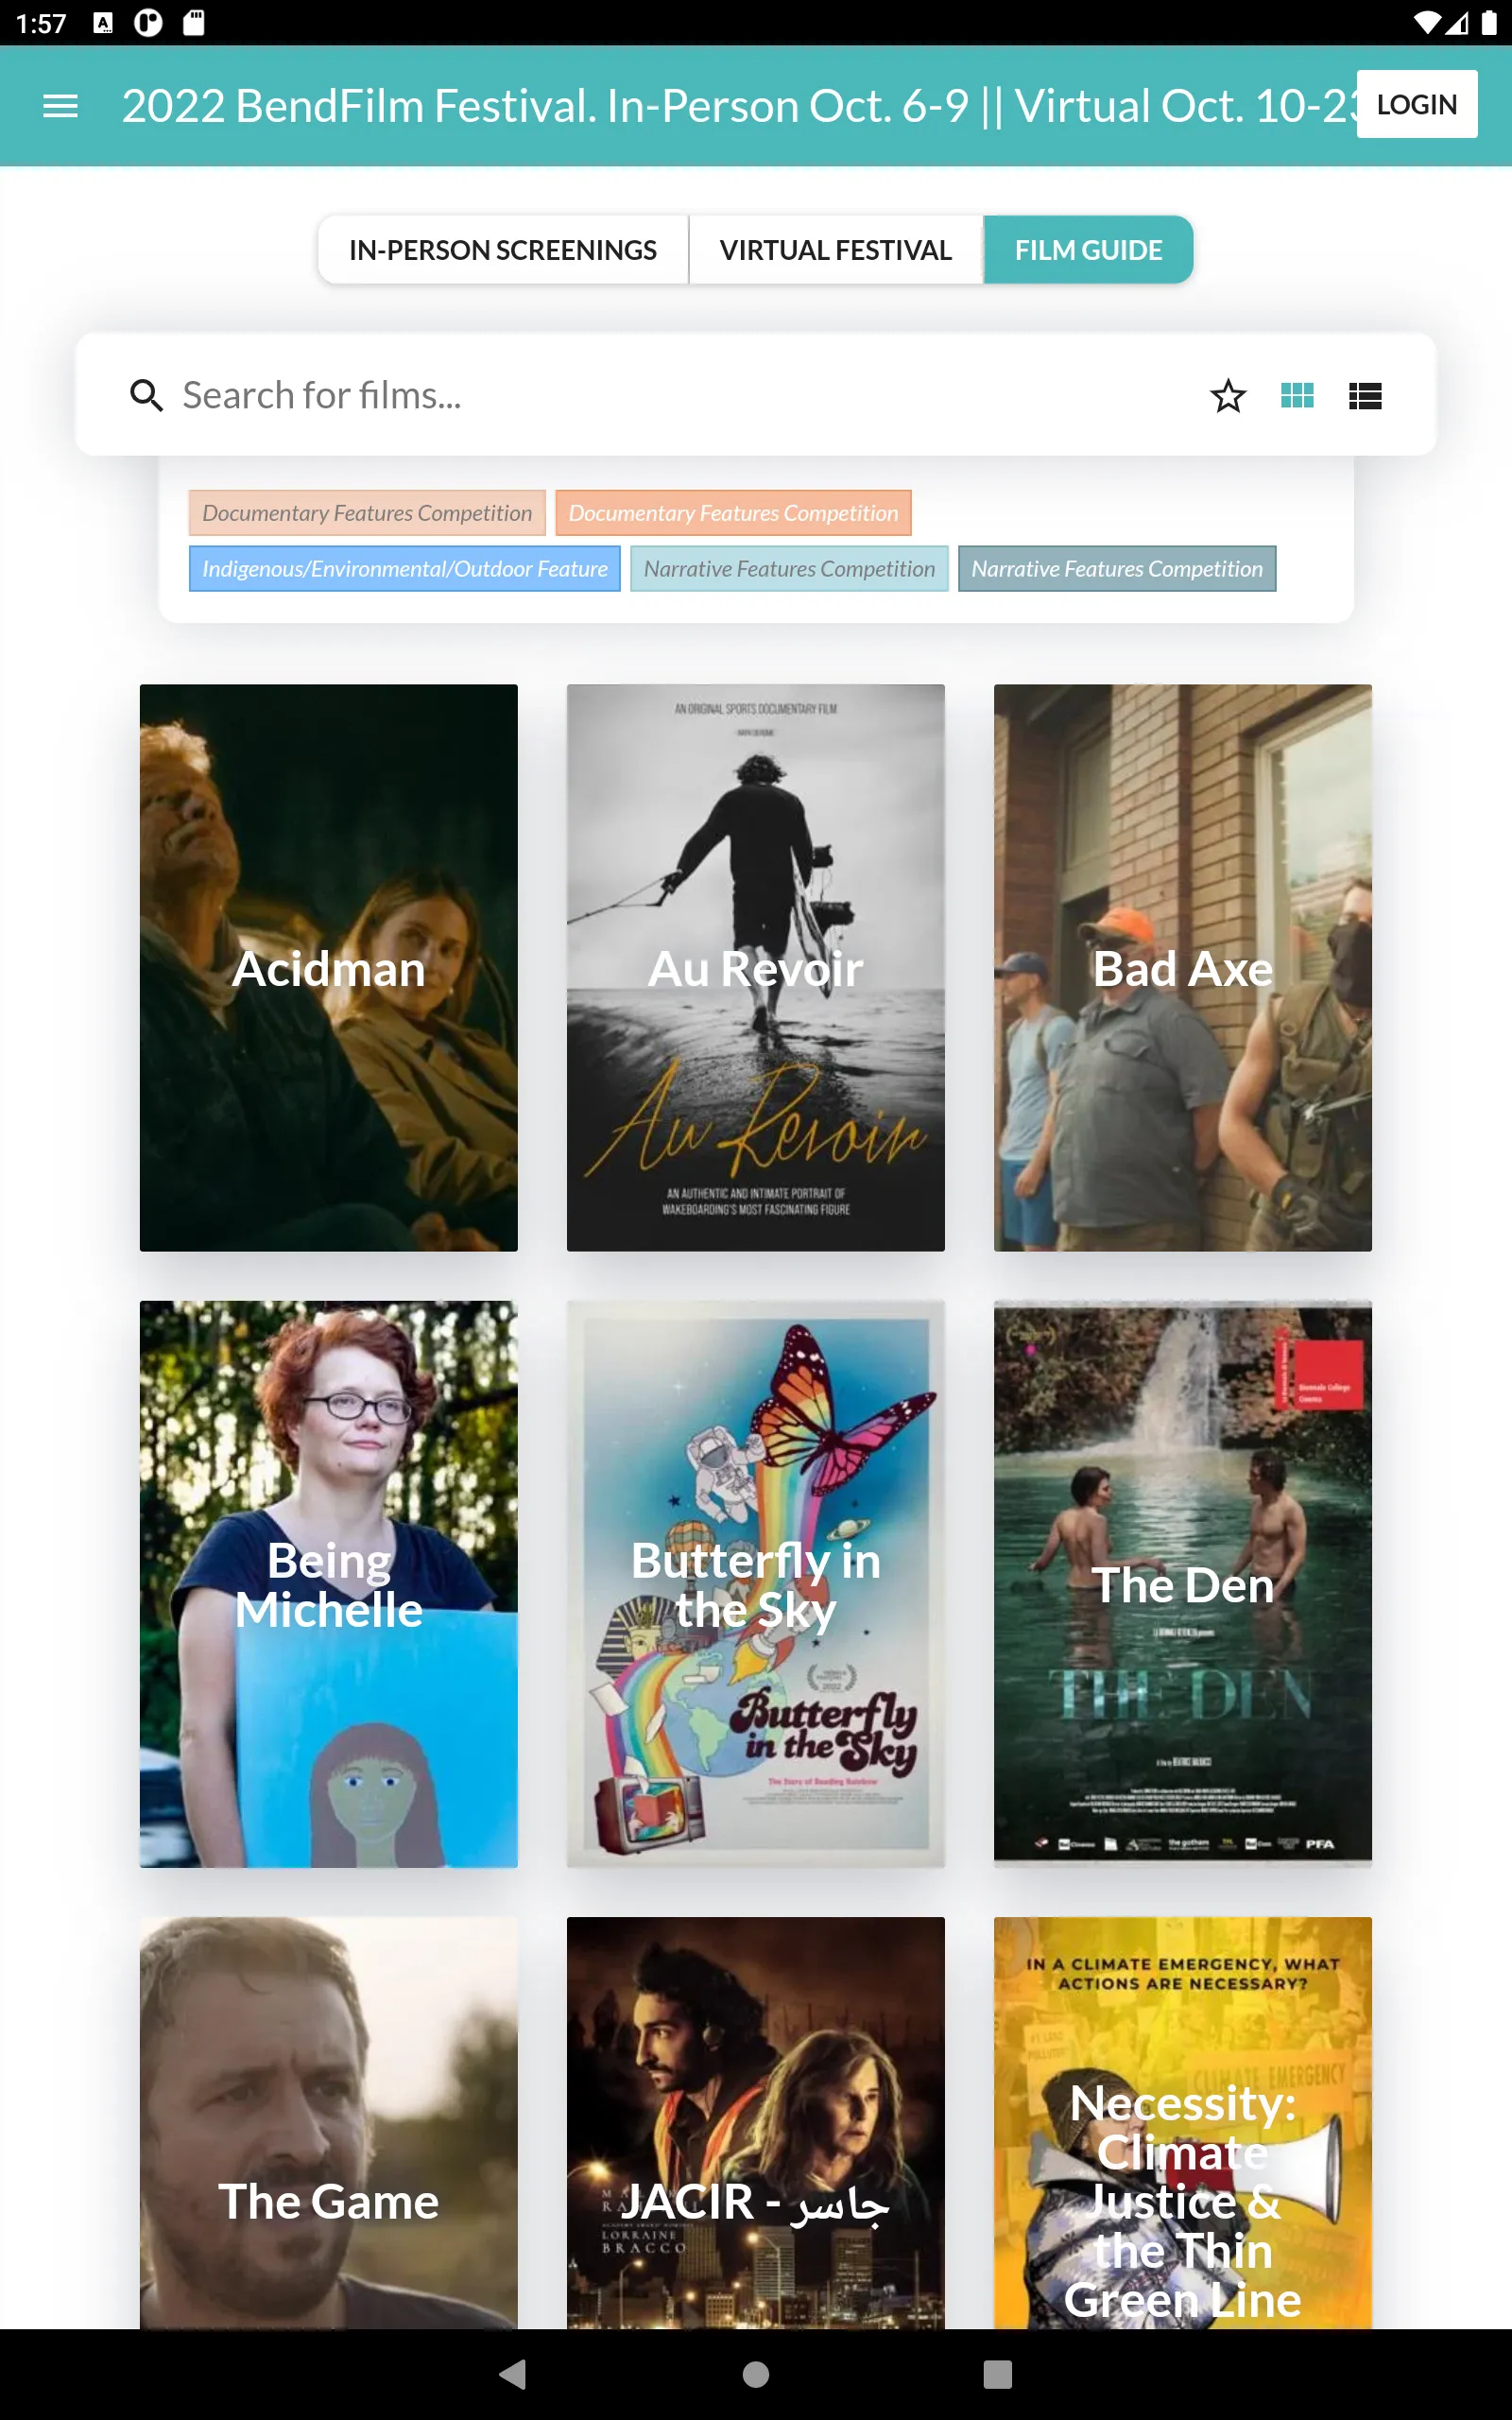Tap the Android home button
This screenshot has width=1512, height=2420.
pos(756,2374)
